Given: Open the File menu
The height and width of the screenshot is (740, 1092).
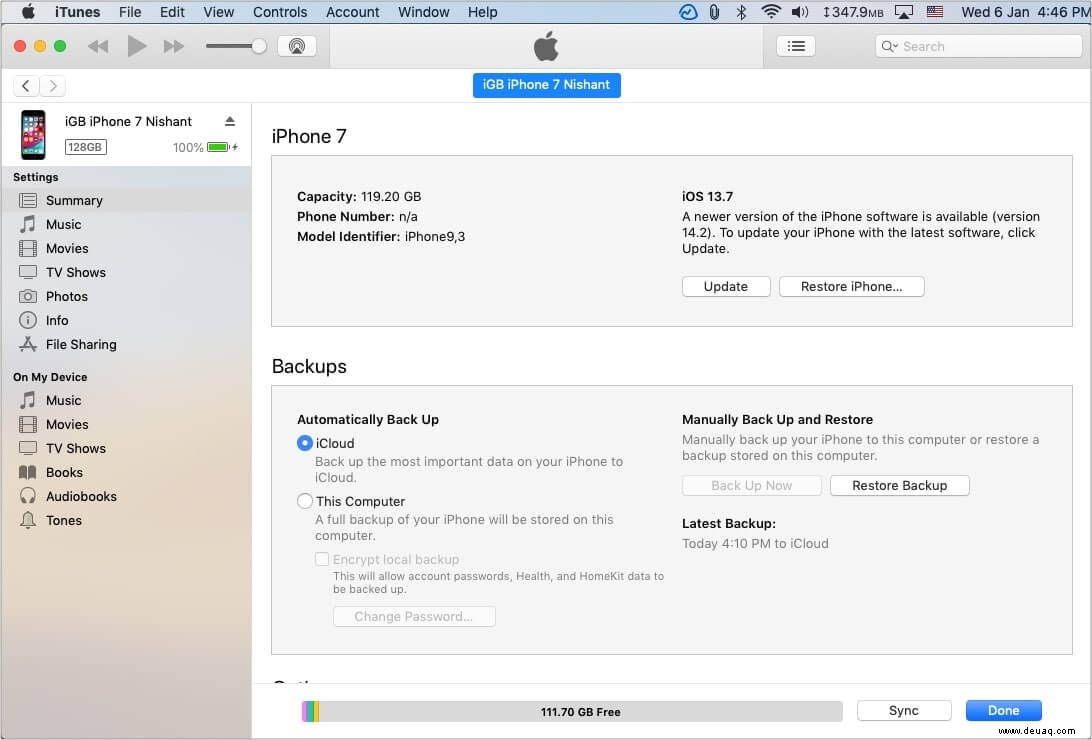Looking at the screenshot, I should [x=130, y=12].
